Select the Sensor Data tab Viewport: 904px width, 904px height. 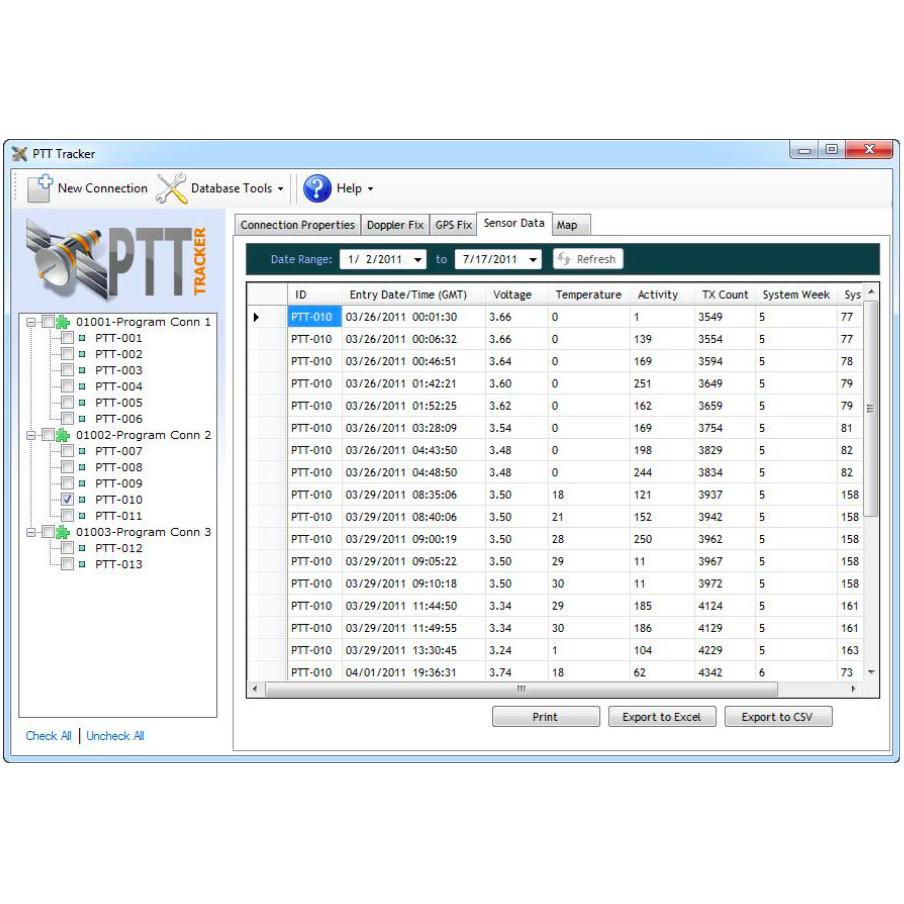click(514, 223)
